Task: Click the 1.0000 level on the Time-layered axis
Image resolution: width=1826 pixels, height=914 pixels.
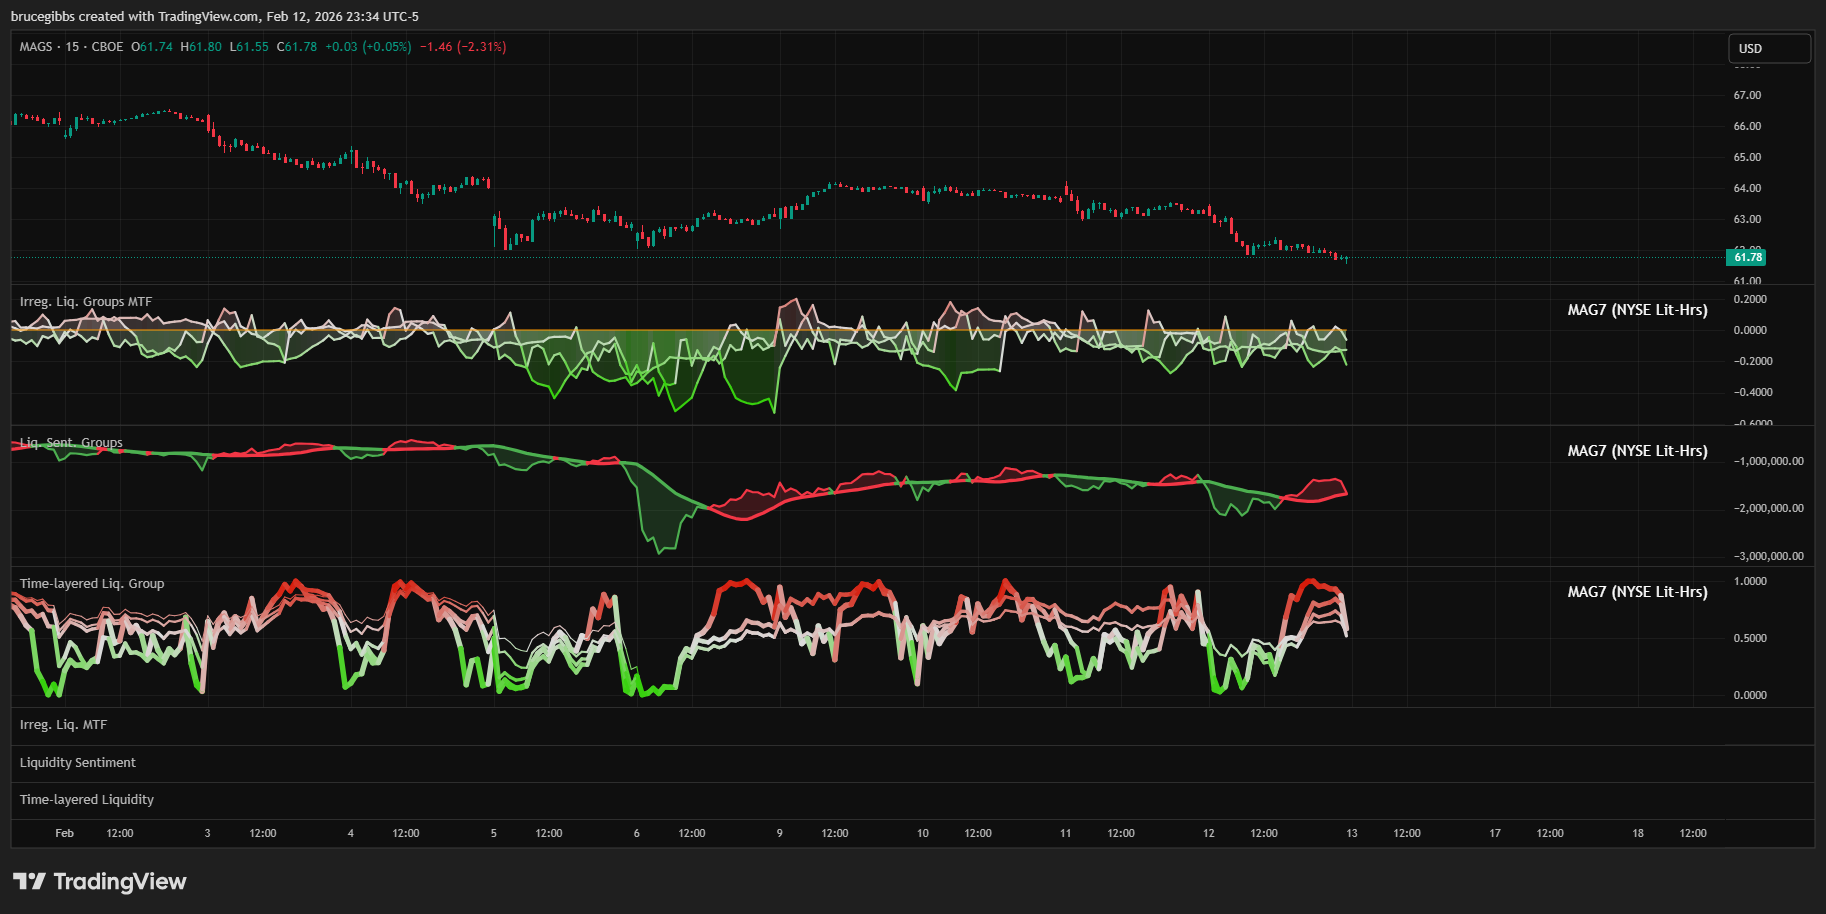Action: pos(1749,581)
